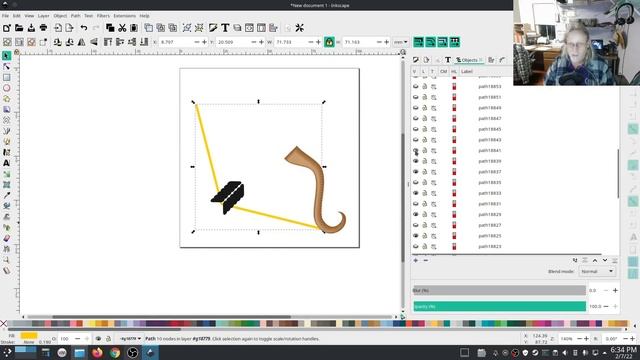
Task: Open the Object menu
Action: click(60, 16)
